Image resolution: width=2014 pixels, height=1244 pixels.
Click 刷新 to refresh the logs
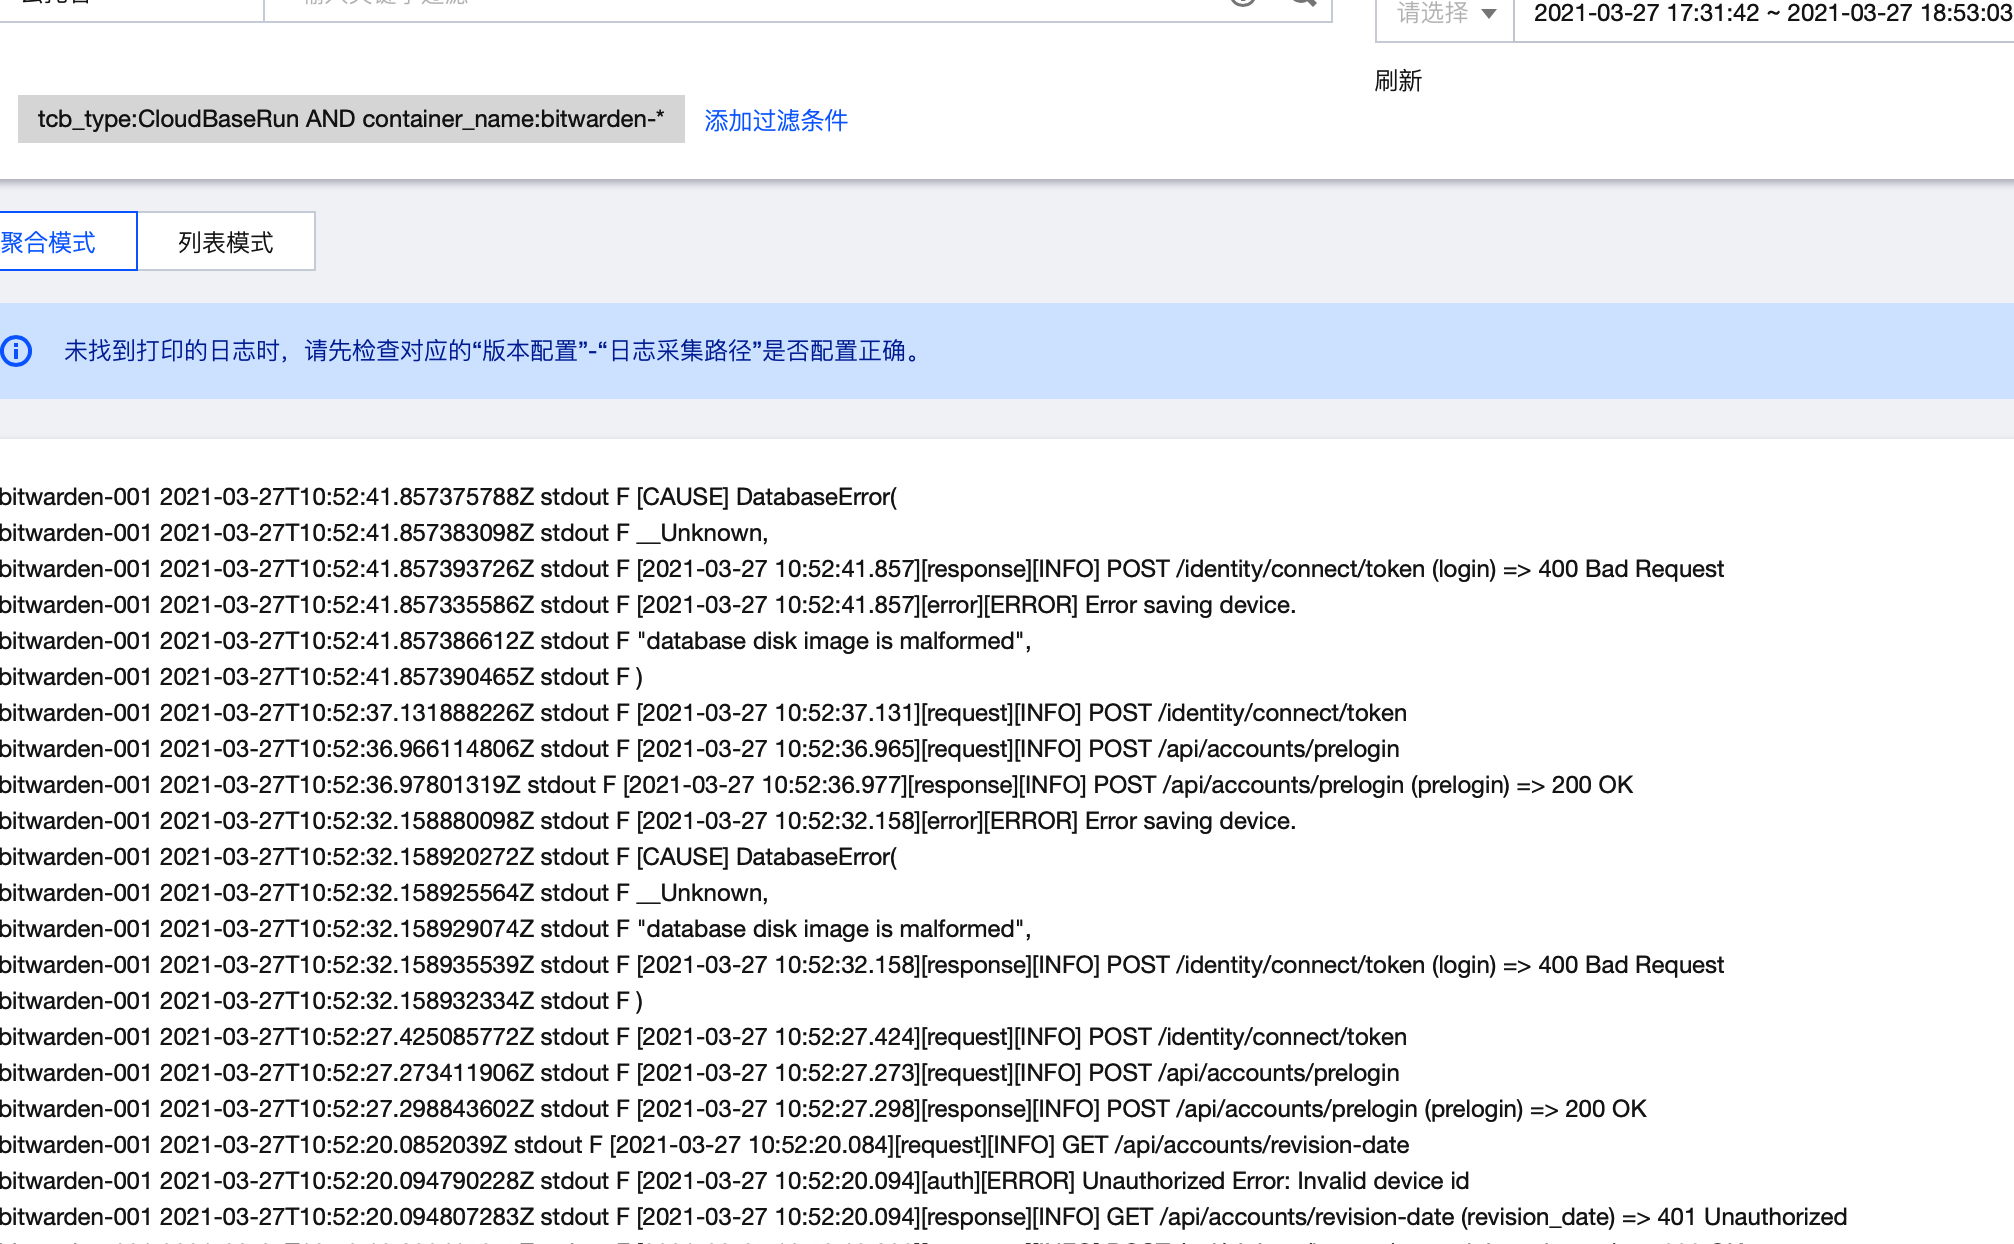(1401, 81)
